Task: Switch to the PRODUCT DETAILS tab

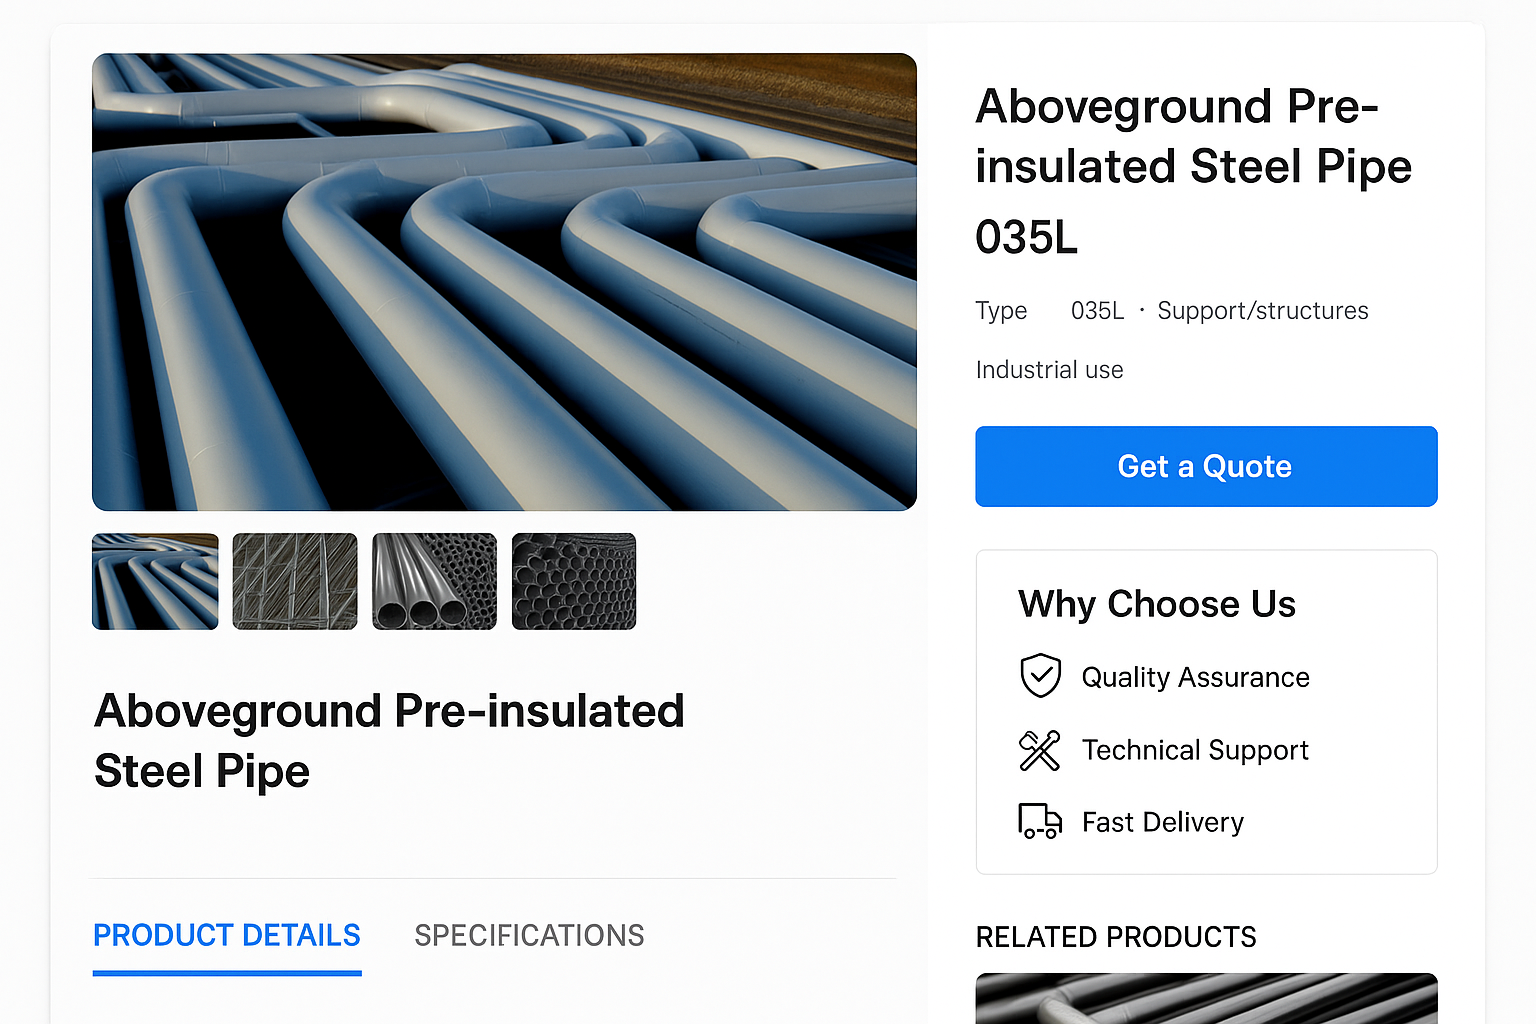Action: 227,936
